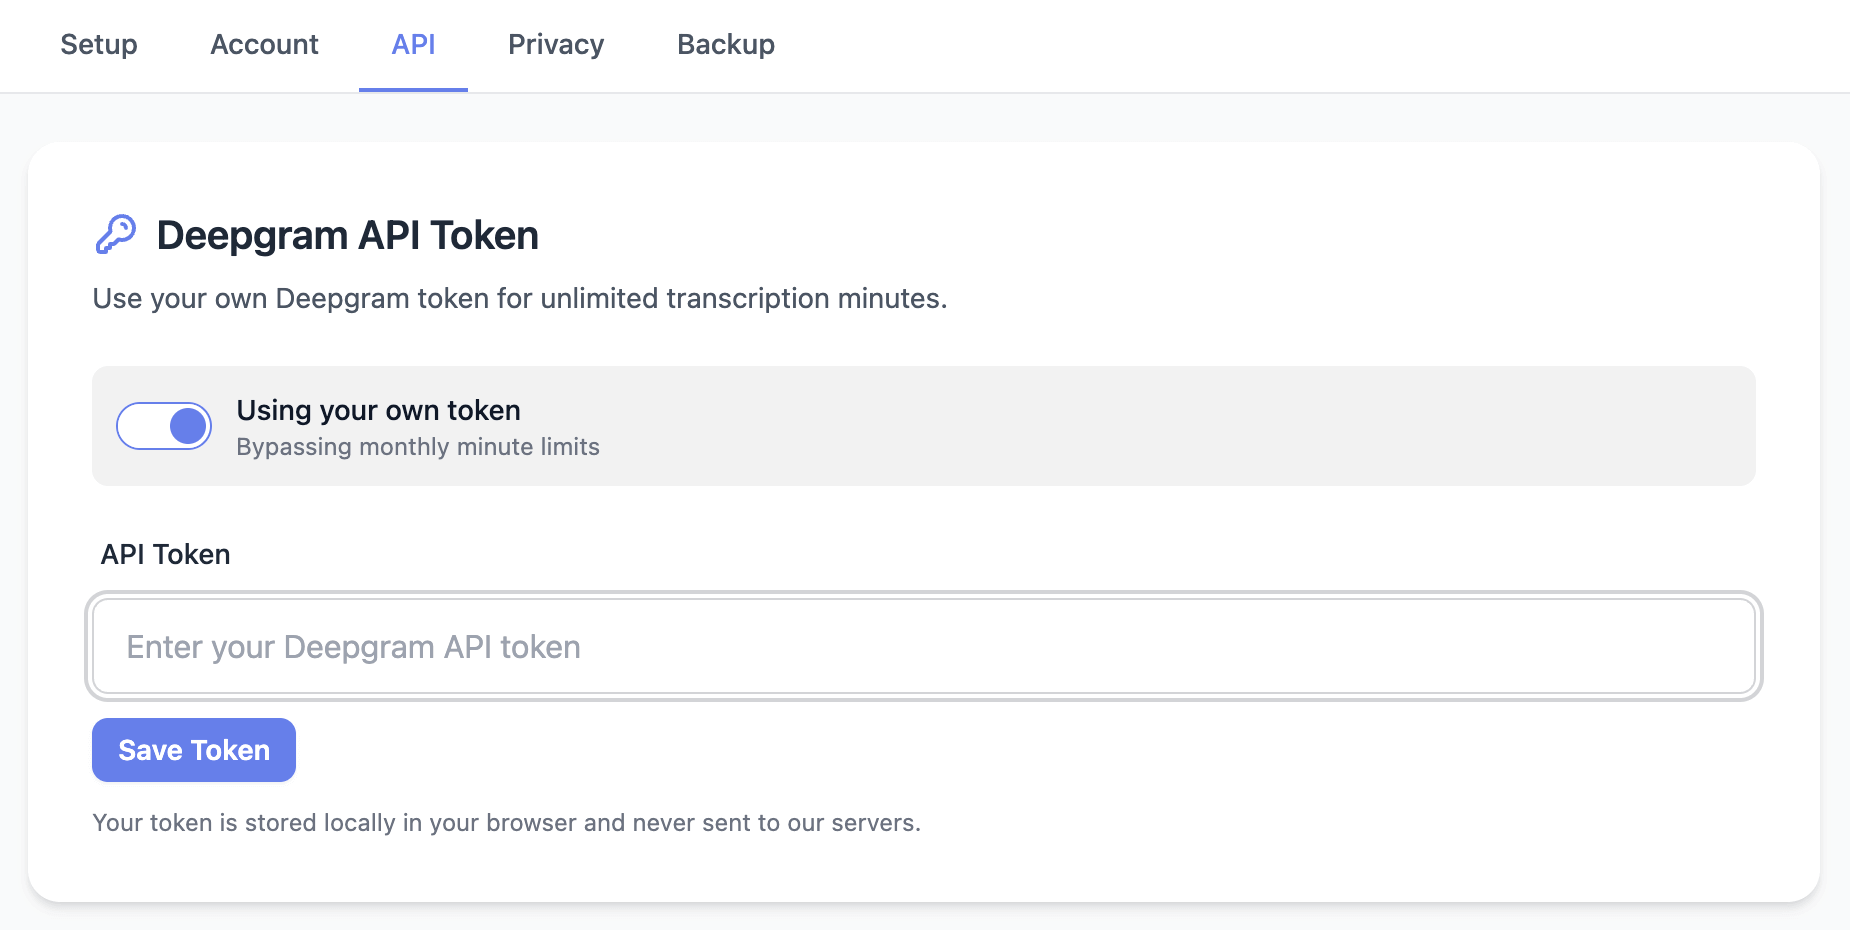Click the API Token field label
The height and width of the screenshot is (930, 1850).
(165, 554)
